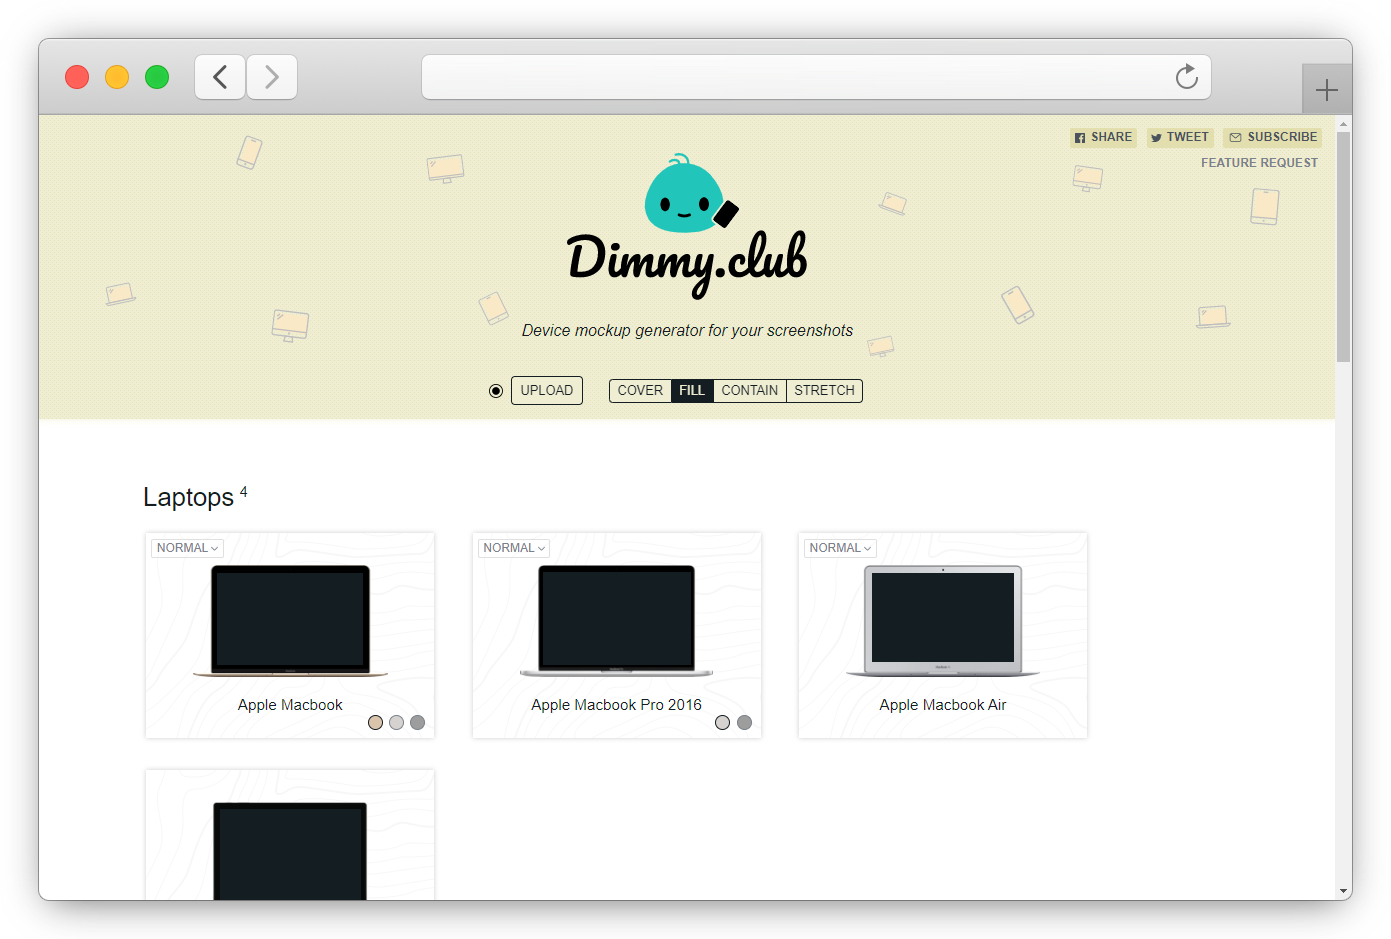Tweet about the site
1391x939 pixels.
pyautogui.click(x=1180, y=137)
